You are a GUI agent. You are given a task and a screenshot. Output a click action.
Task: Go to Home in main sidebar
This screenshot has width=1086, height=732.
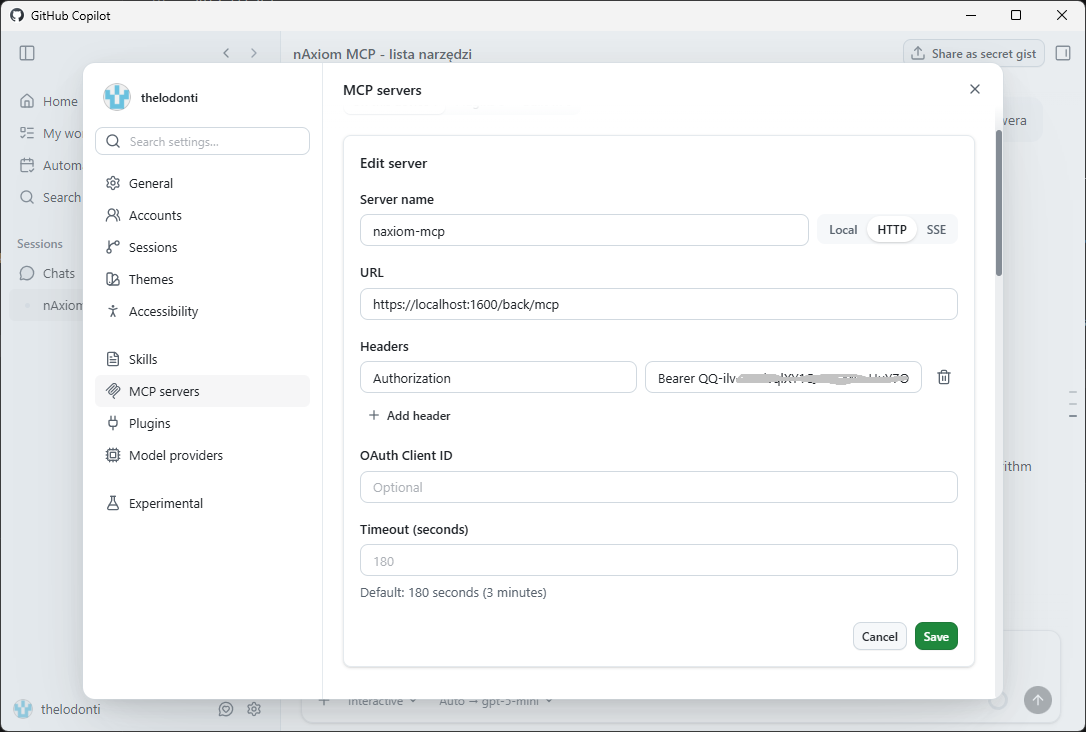click(48, 101)
